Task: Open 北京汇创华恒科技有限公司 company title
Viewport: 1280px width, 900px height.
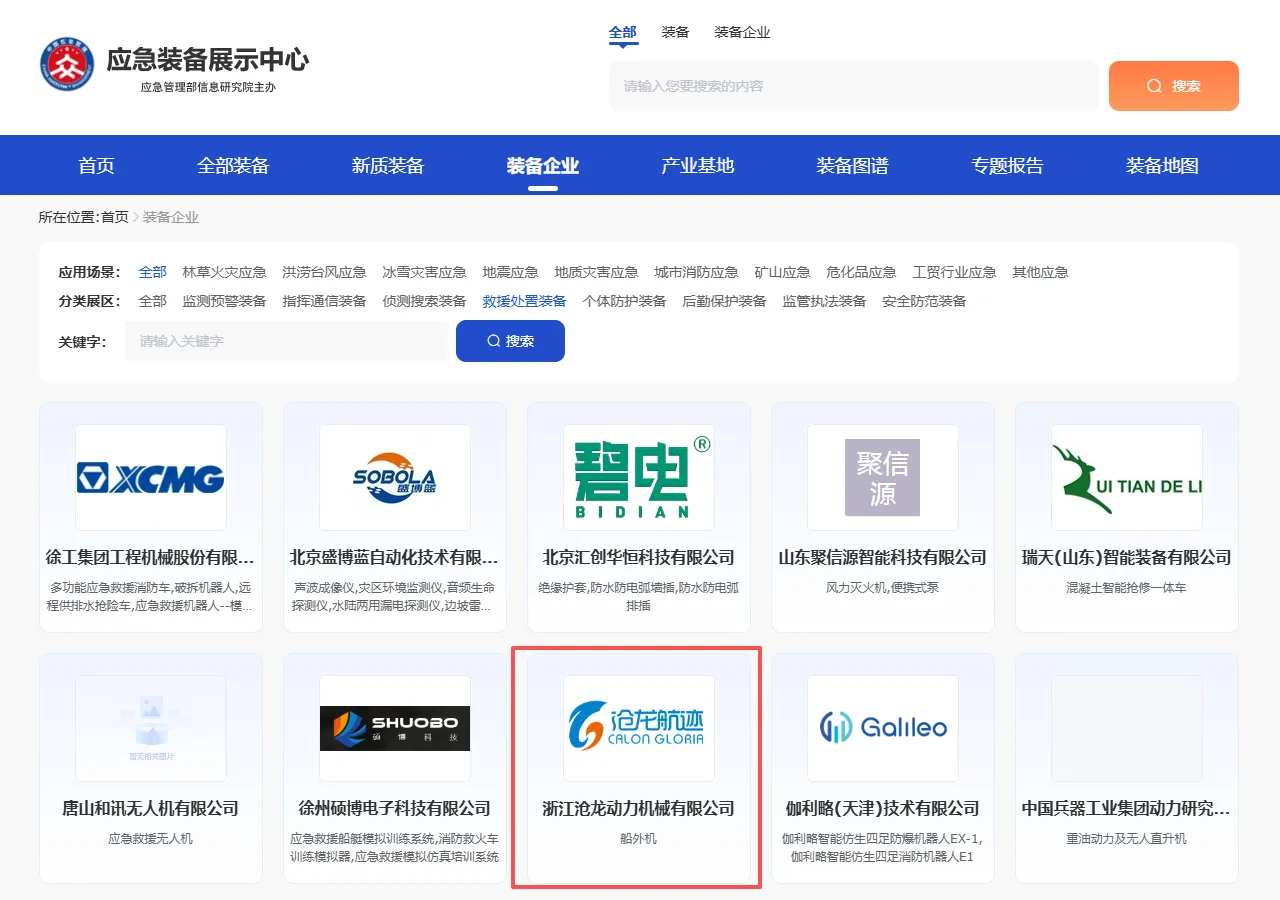Action: click(x=639, y=557)
